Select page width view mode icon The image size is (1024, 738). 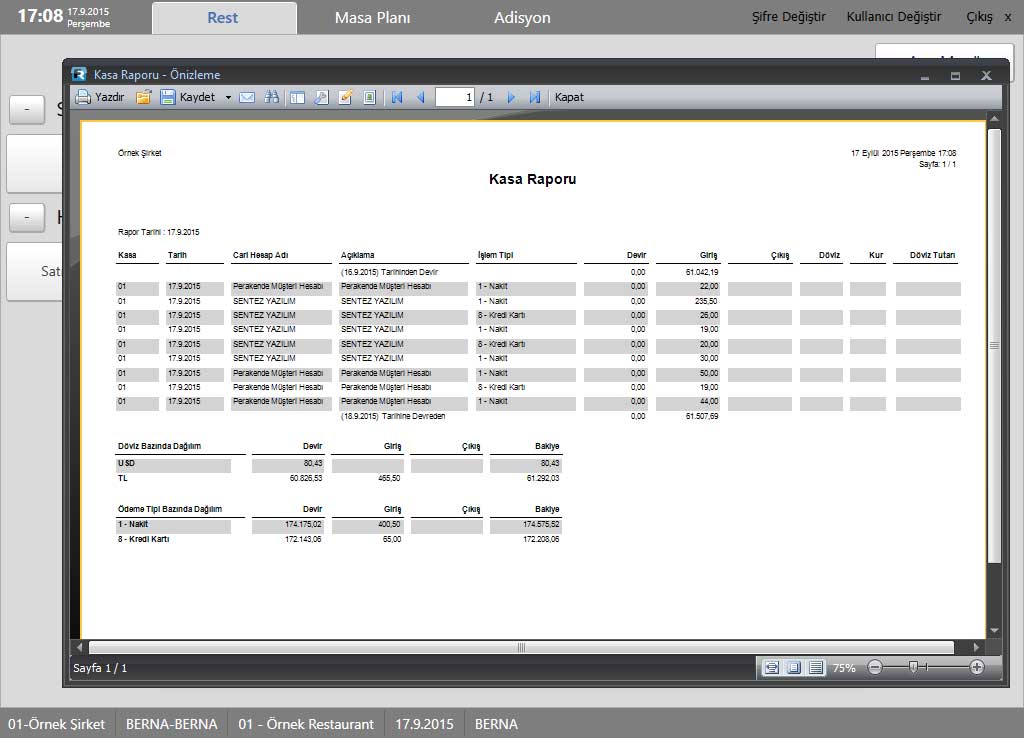[x=771, y=667]
